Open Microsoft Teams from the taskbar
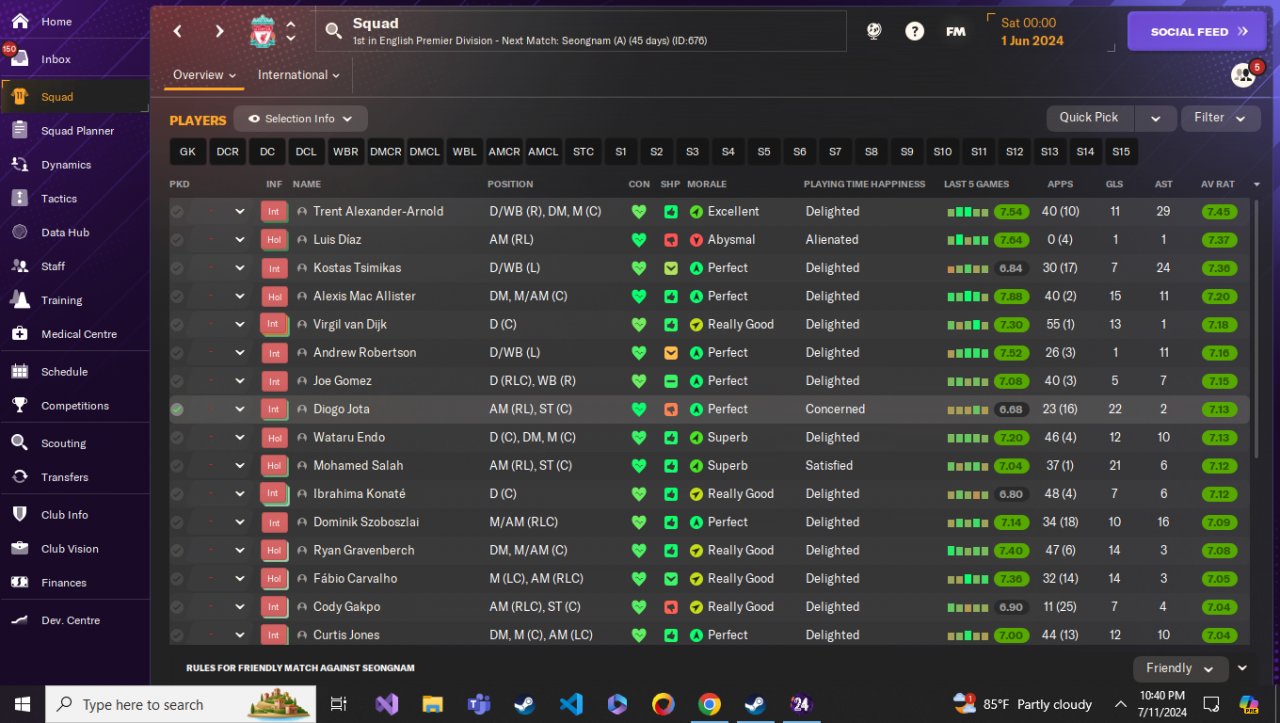 (x=479, y=704)
